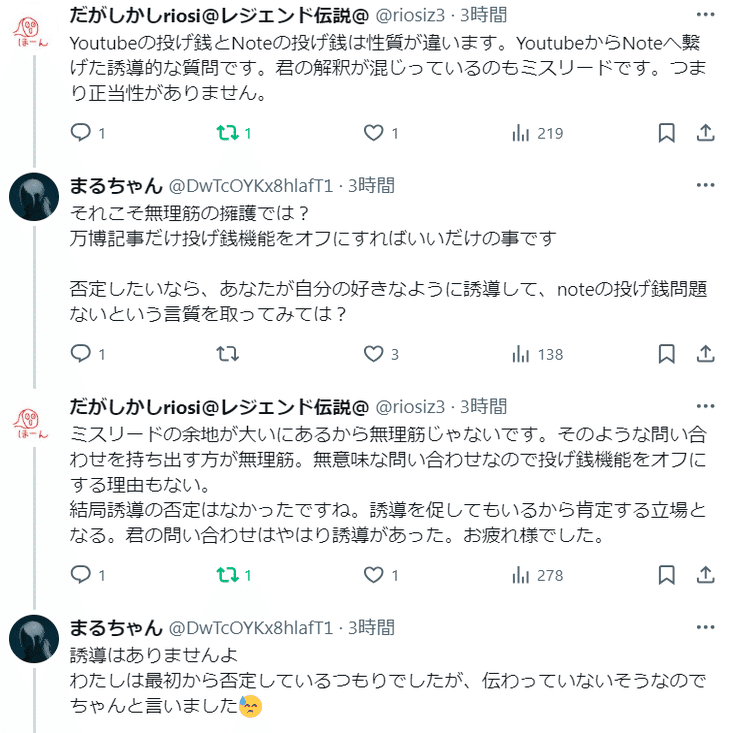Open more options on first まるちゃん tweet
The image size is (733, 733).
coord(705,185)
